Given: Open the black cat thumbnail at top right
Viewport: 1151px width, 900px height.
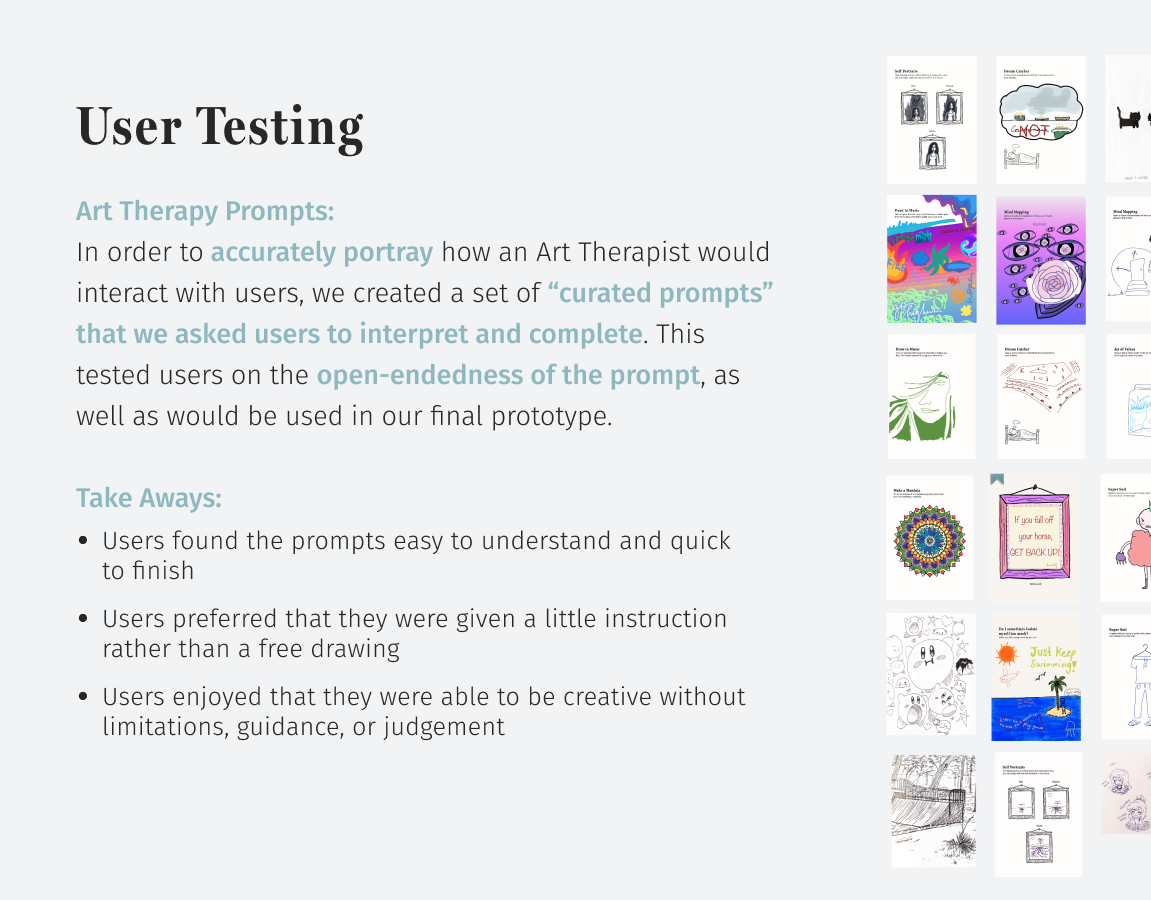Looking at the screenshot, I should [x=1128, y=119].
